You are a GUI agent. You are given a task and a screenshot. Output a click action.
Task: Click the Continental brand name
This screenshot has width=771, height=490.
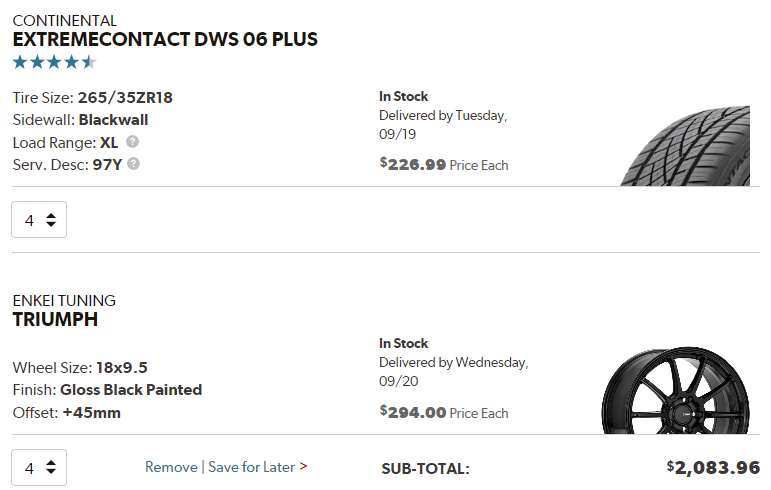coord(64,20)
